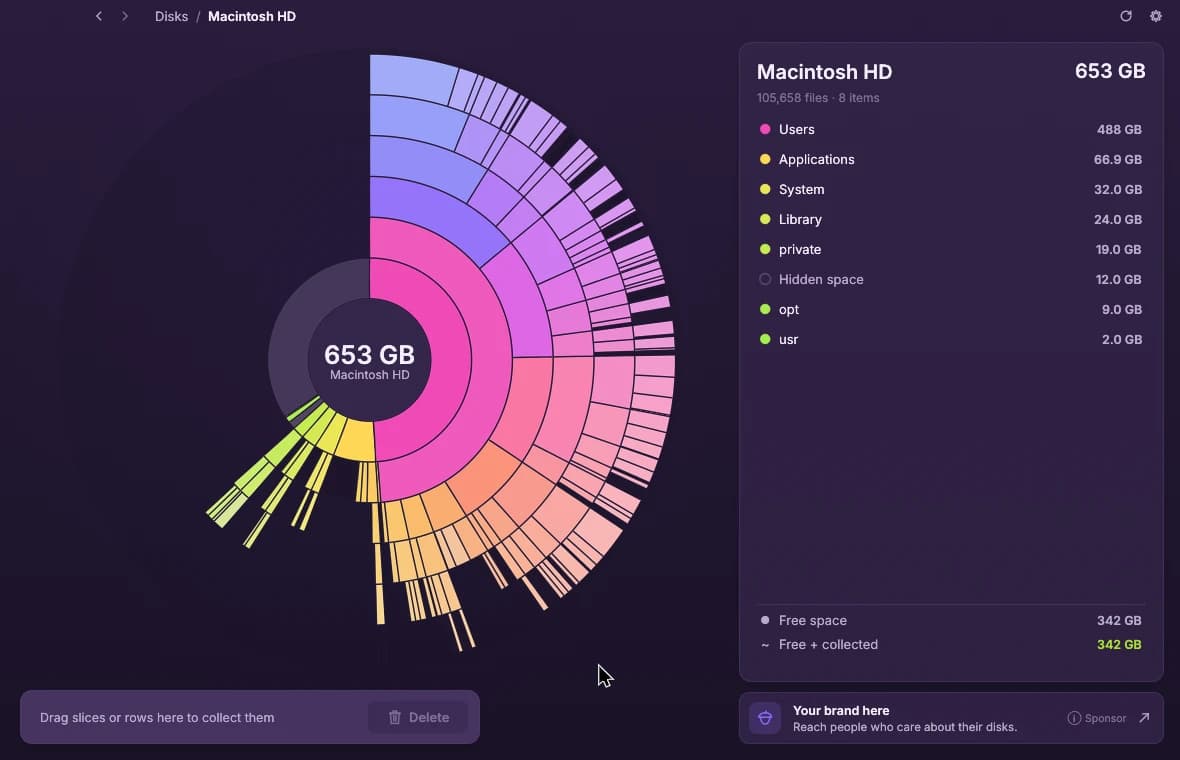1180x760 pixels.
Task: Click the 653 GB center of sunburst
Action: coord(370,360)
